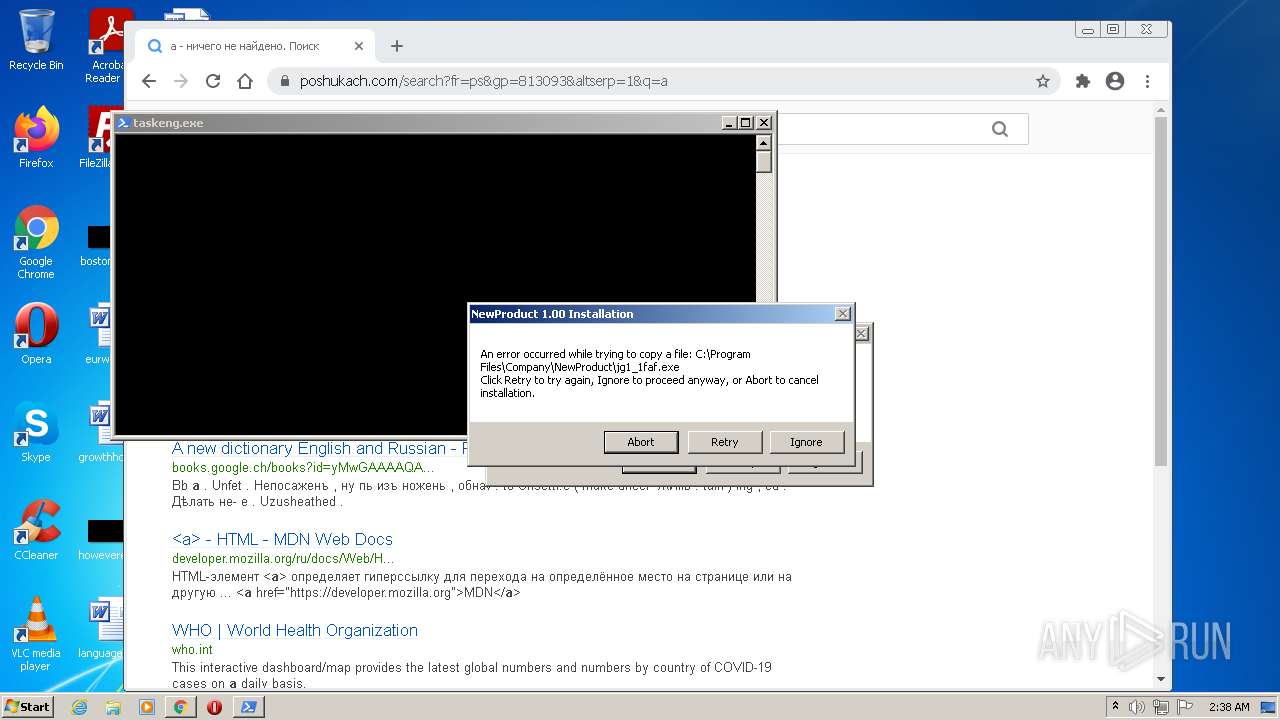This screenshot has width=1280, height=720.
Task: Show hidden system tray icons
Action: point(1115,707)
